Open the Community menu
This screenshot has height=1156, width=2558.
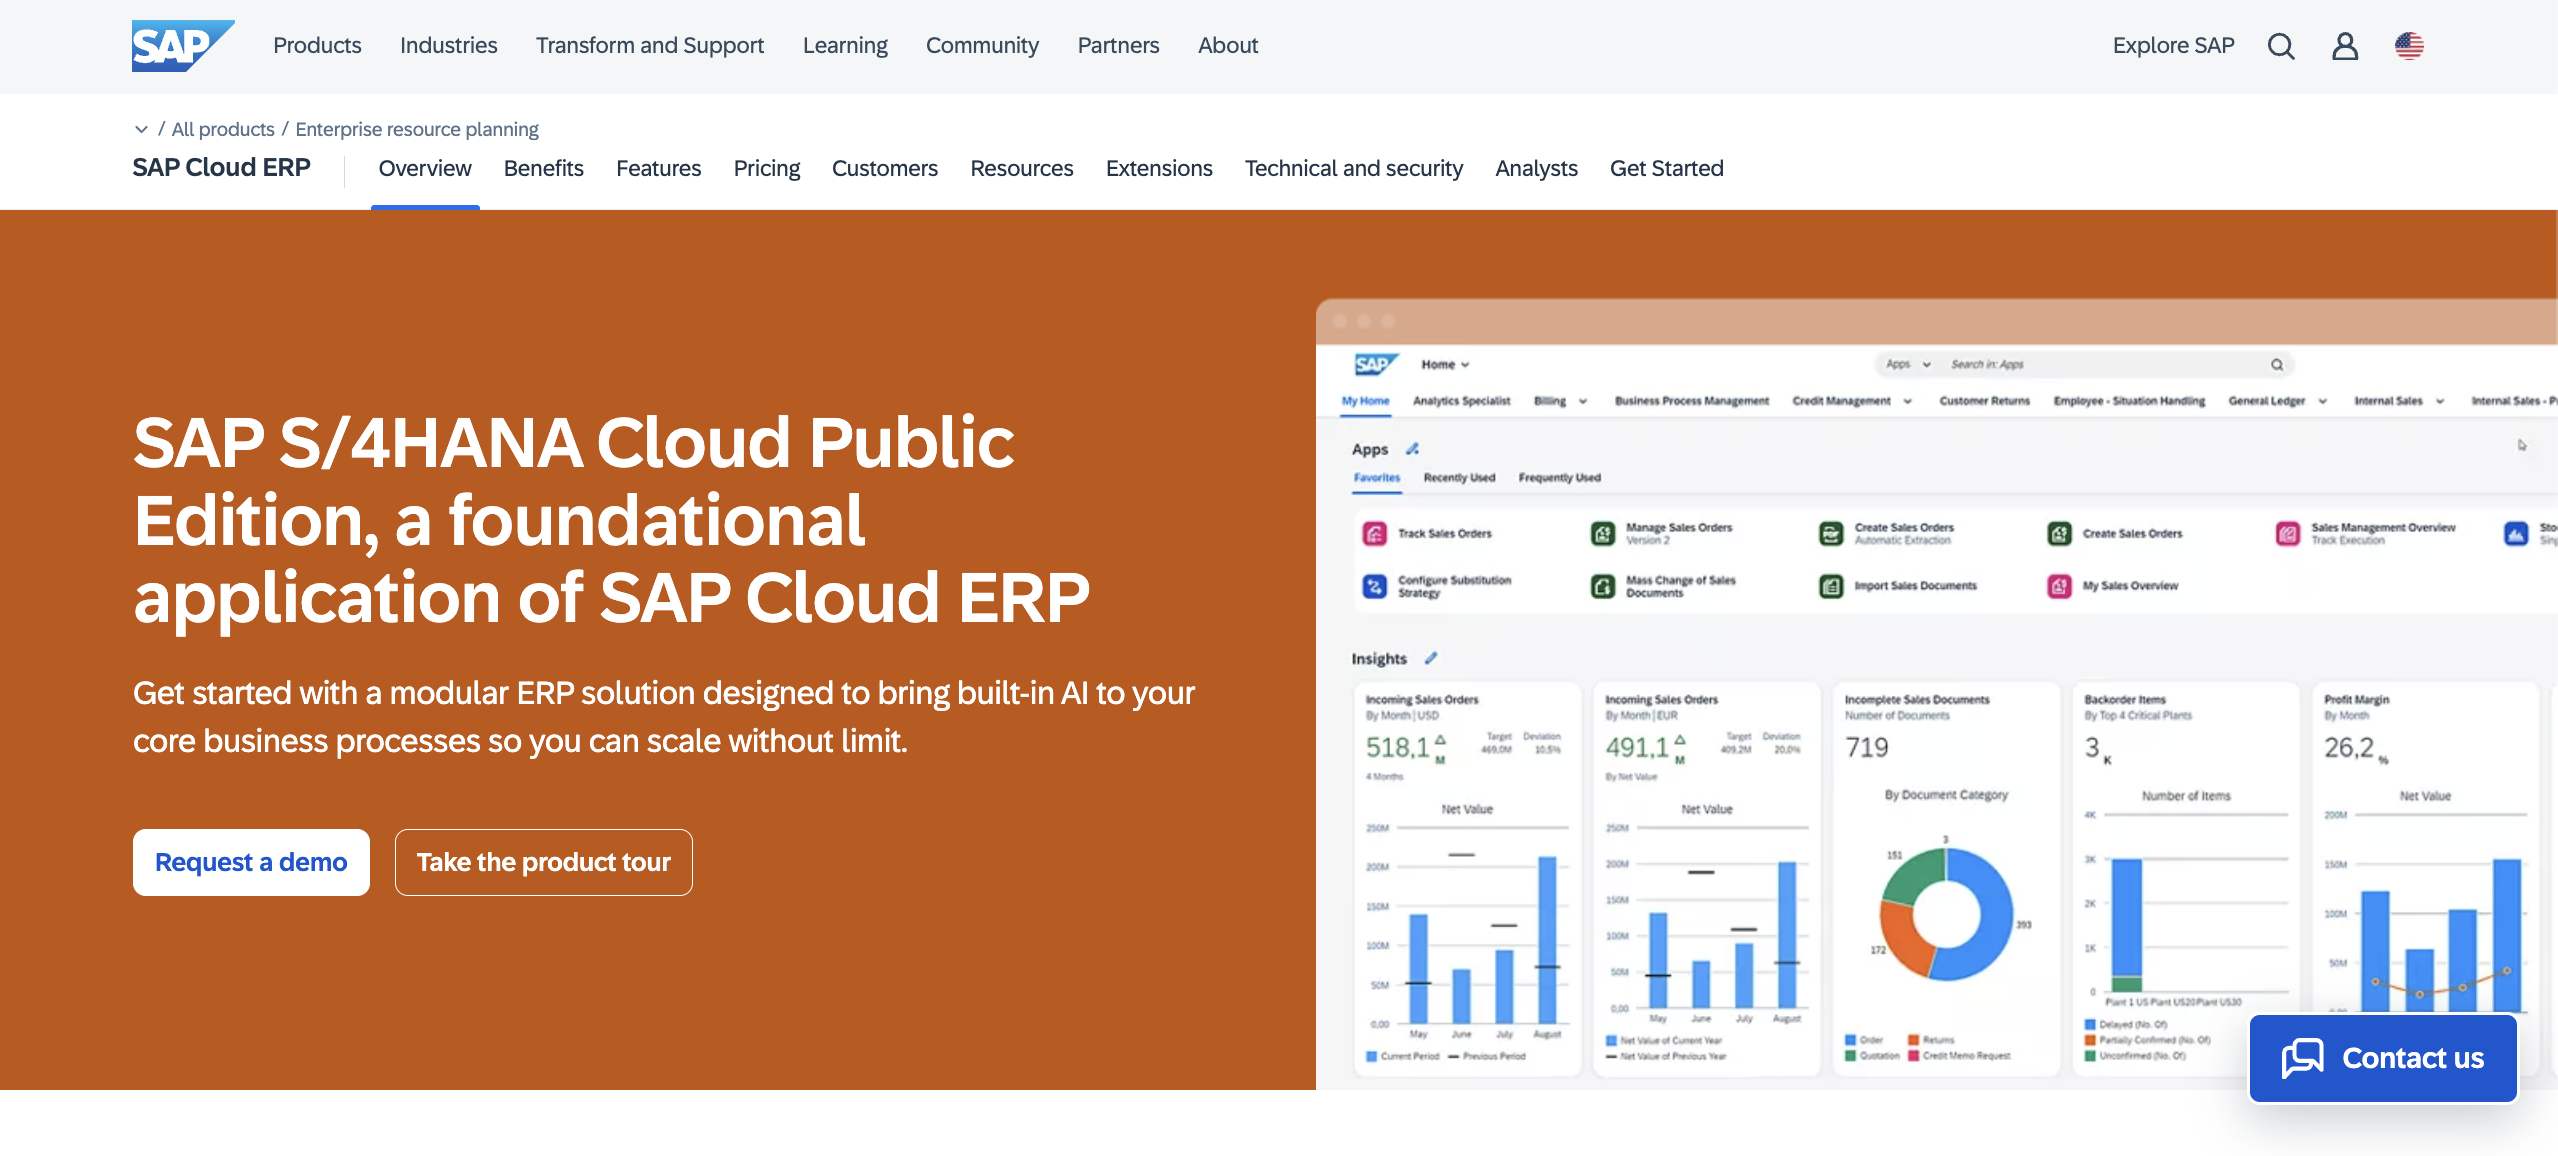tap(982, 46)
